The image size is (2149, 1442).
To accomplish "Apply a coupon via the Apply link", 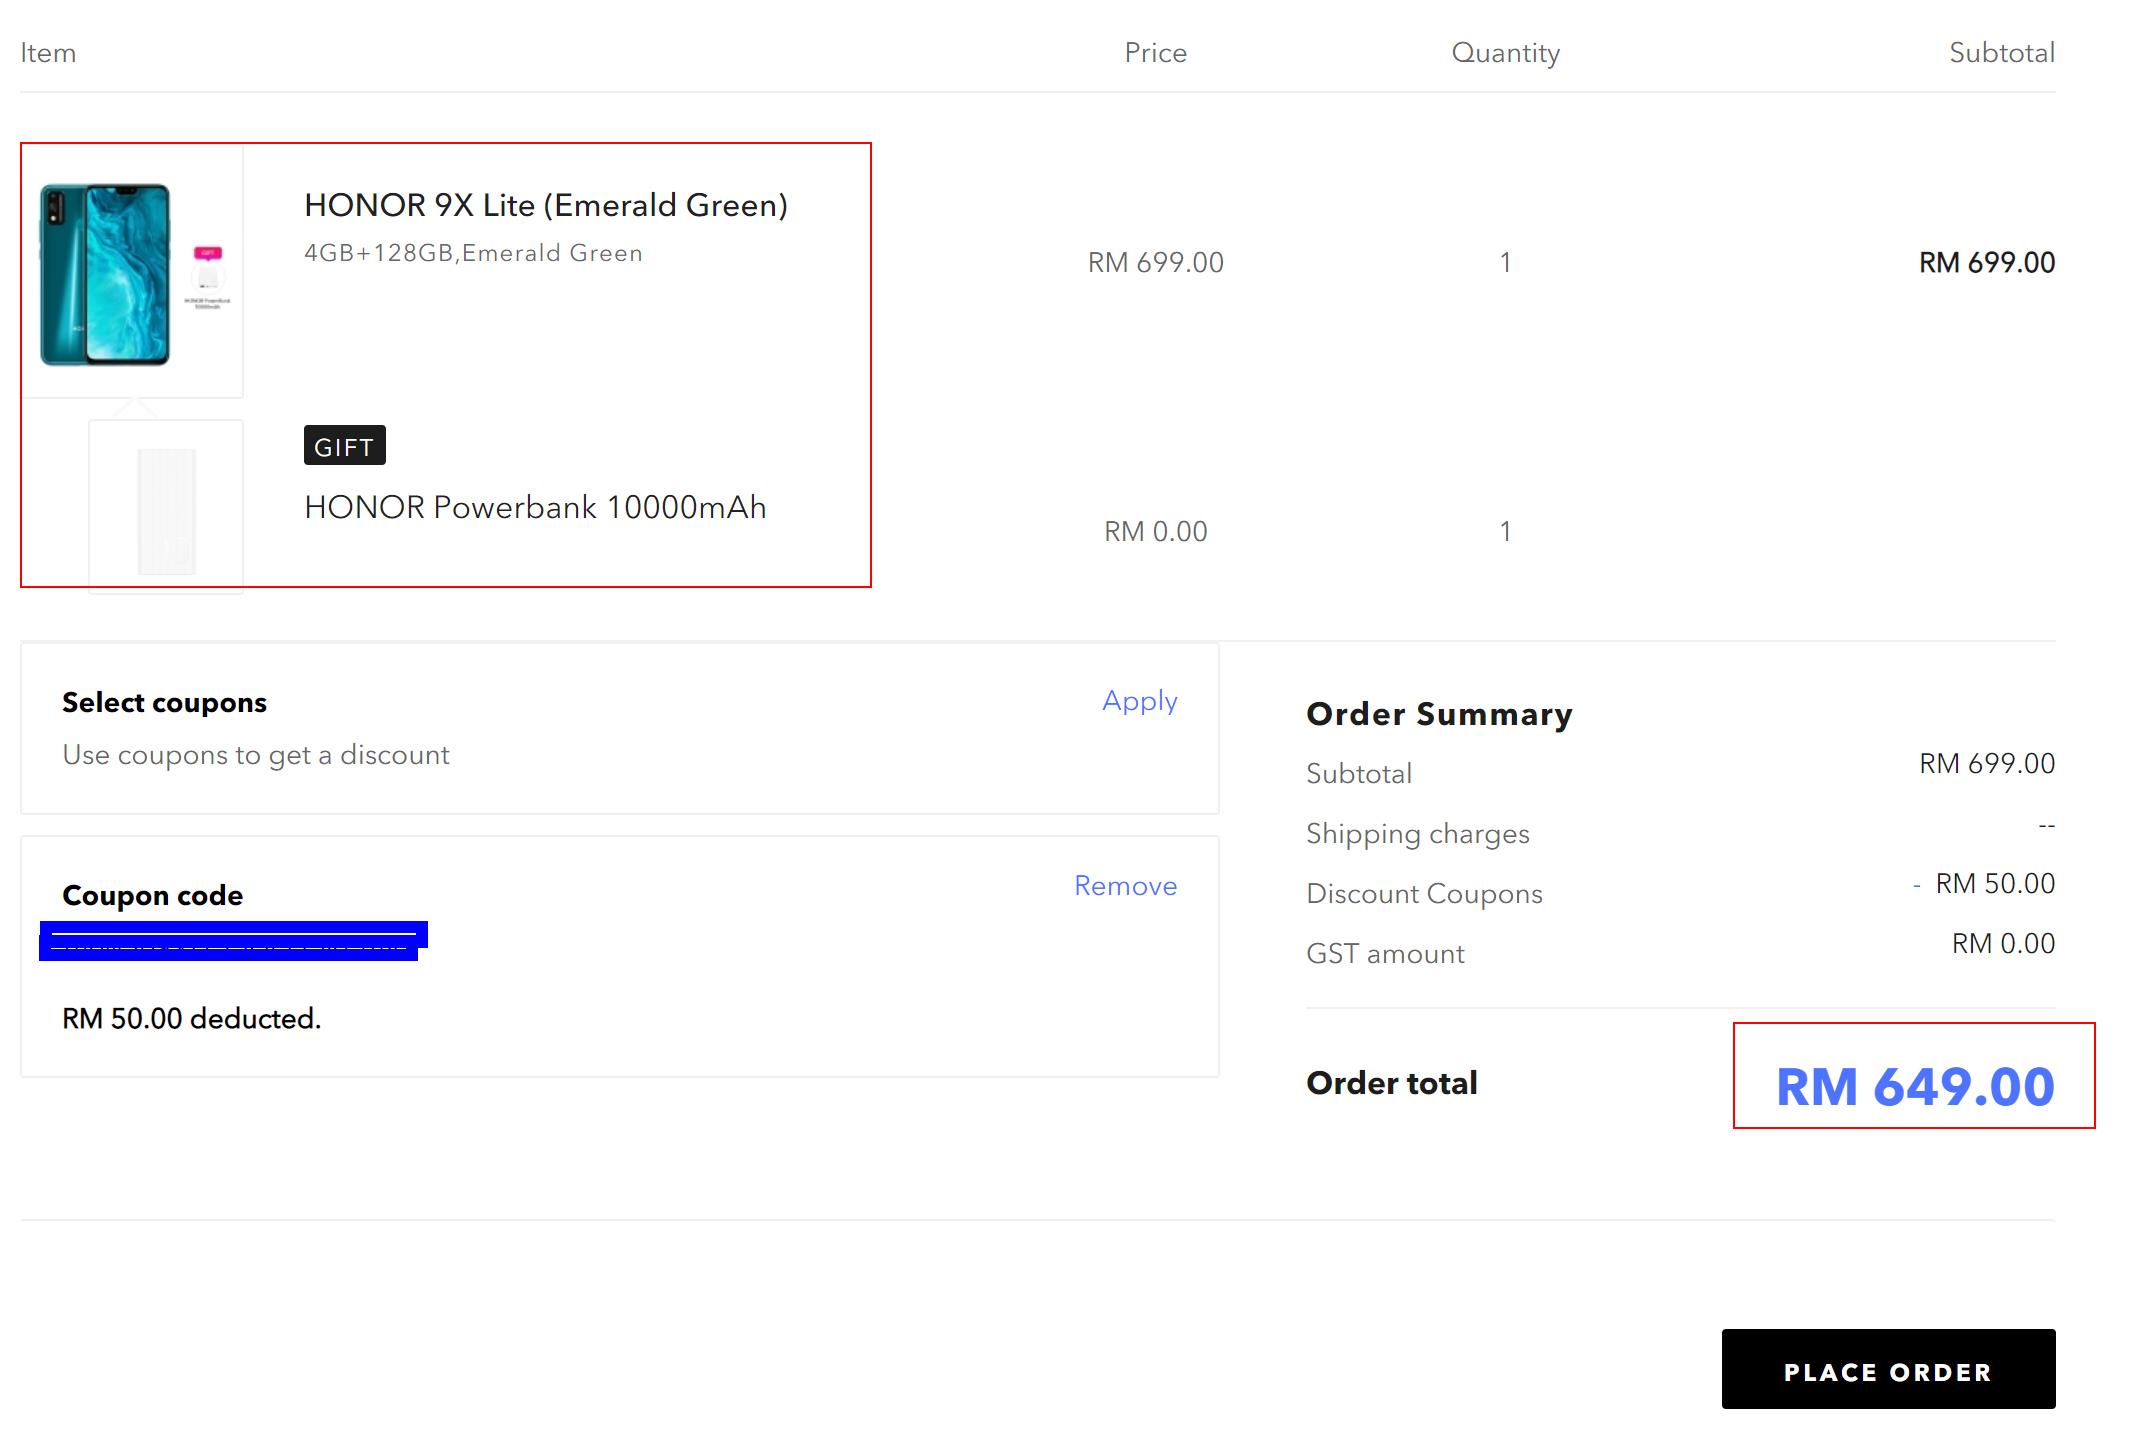I will click(x=1139, y=701).
